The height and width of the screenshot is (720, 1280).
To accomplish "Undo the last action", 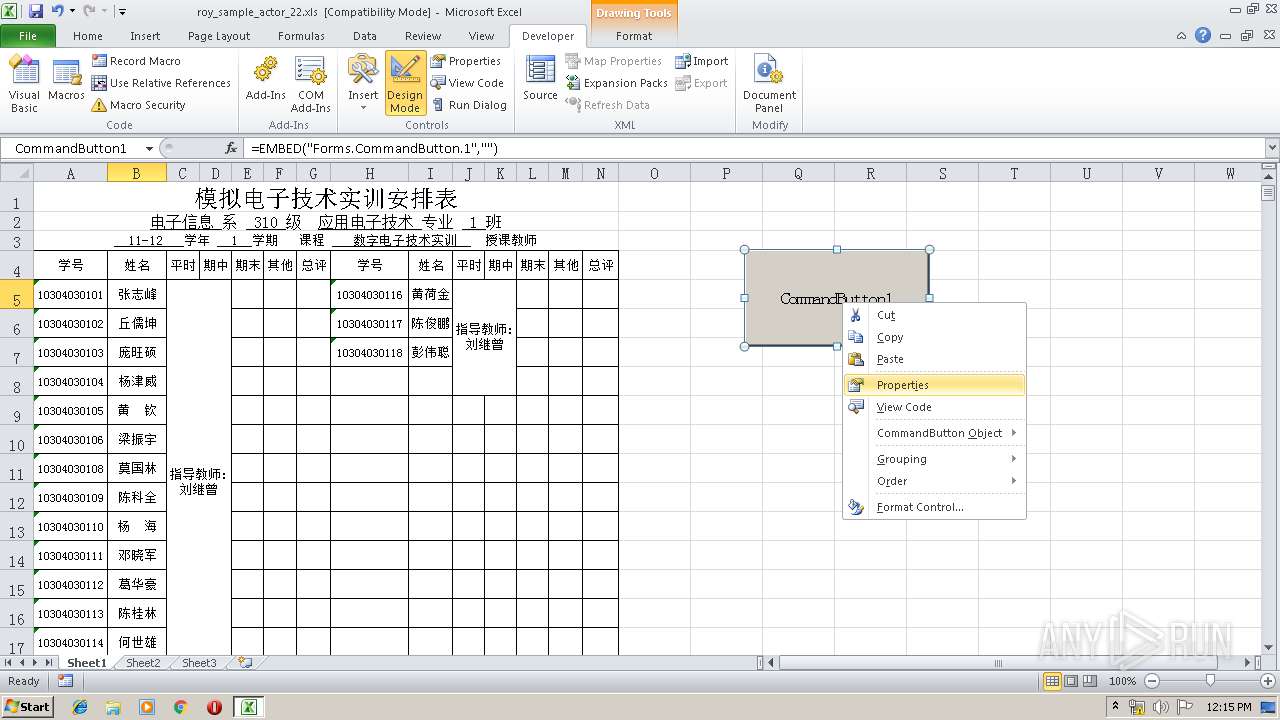I will pos(57,11).
